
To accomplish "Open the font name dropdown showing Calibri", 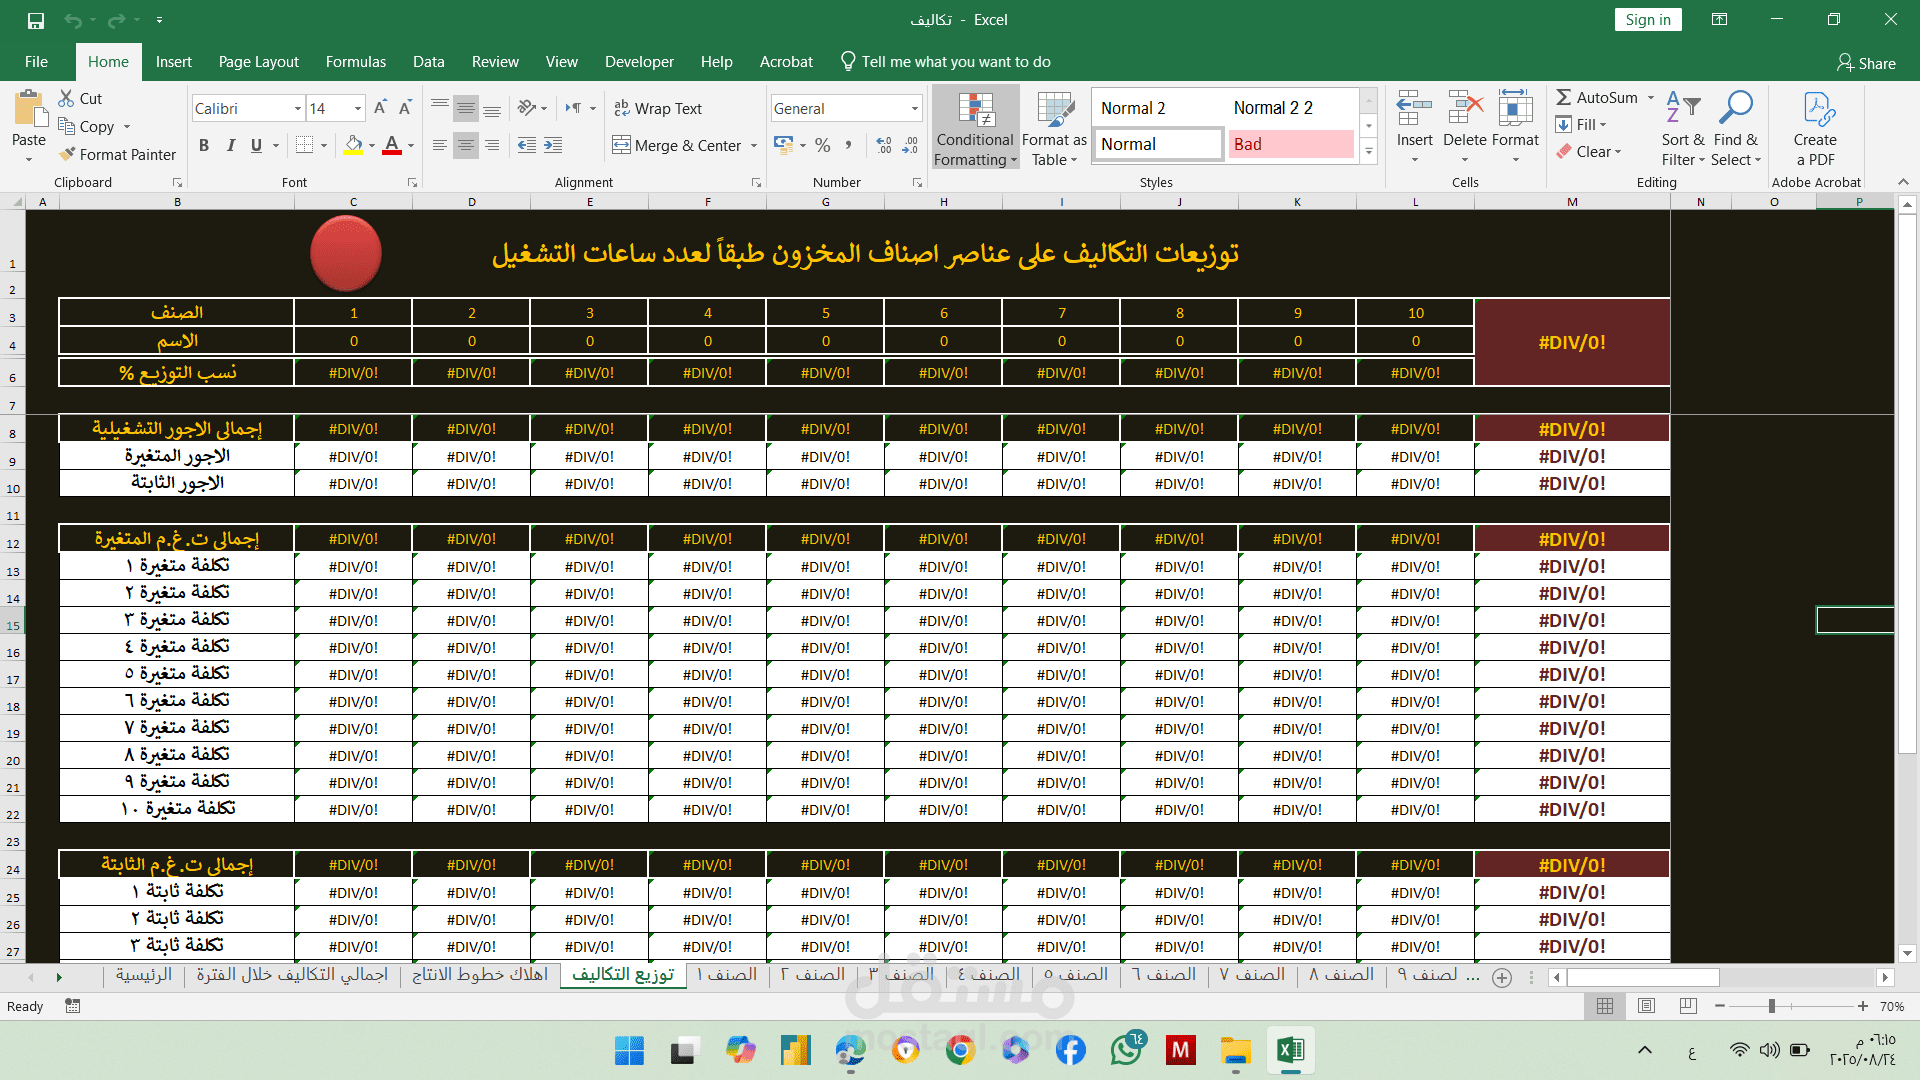I will click(297, 108).
